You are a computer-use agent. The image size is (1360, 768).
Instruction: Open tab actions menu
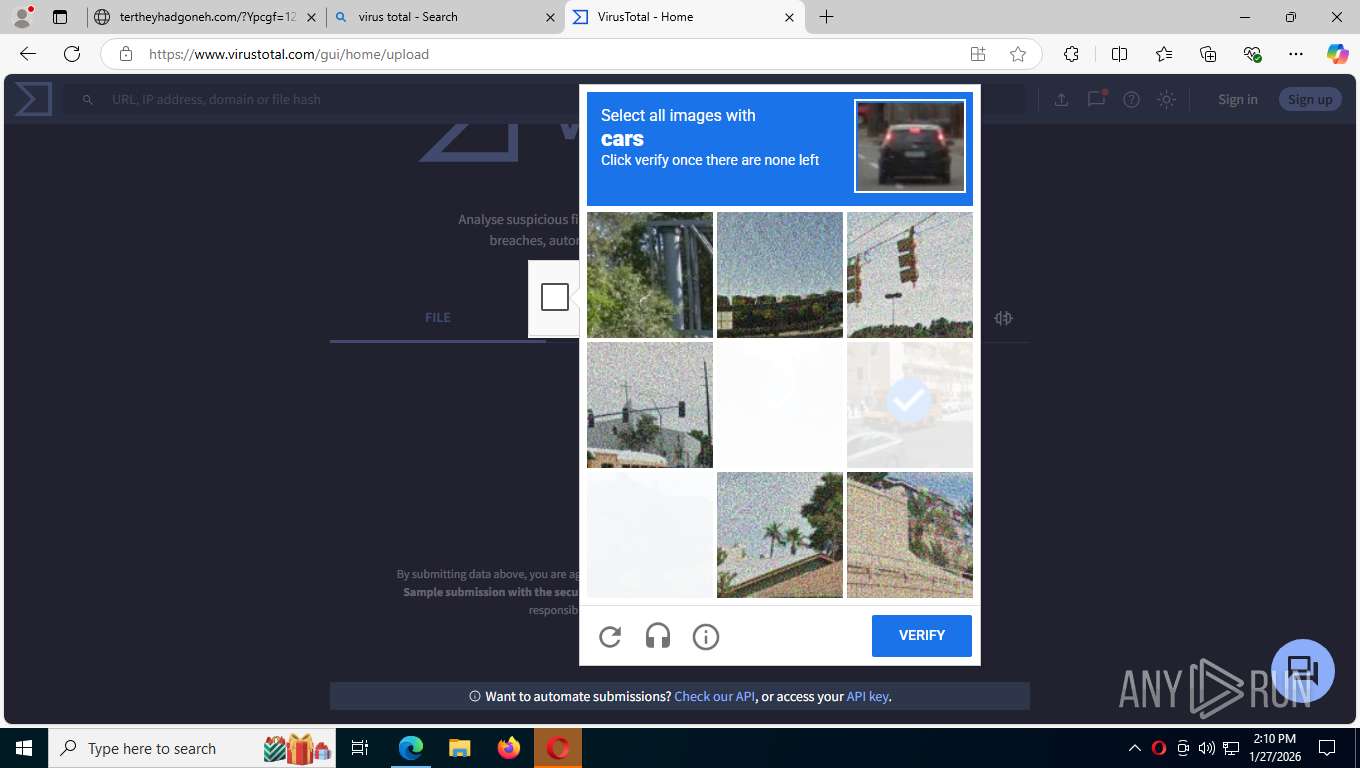coord(60,17)
